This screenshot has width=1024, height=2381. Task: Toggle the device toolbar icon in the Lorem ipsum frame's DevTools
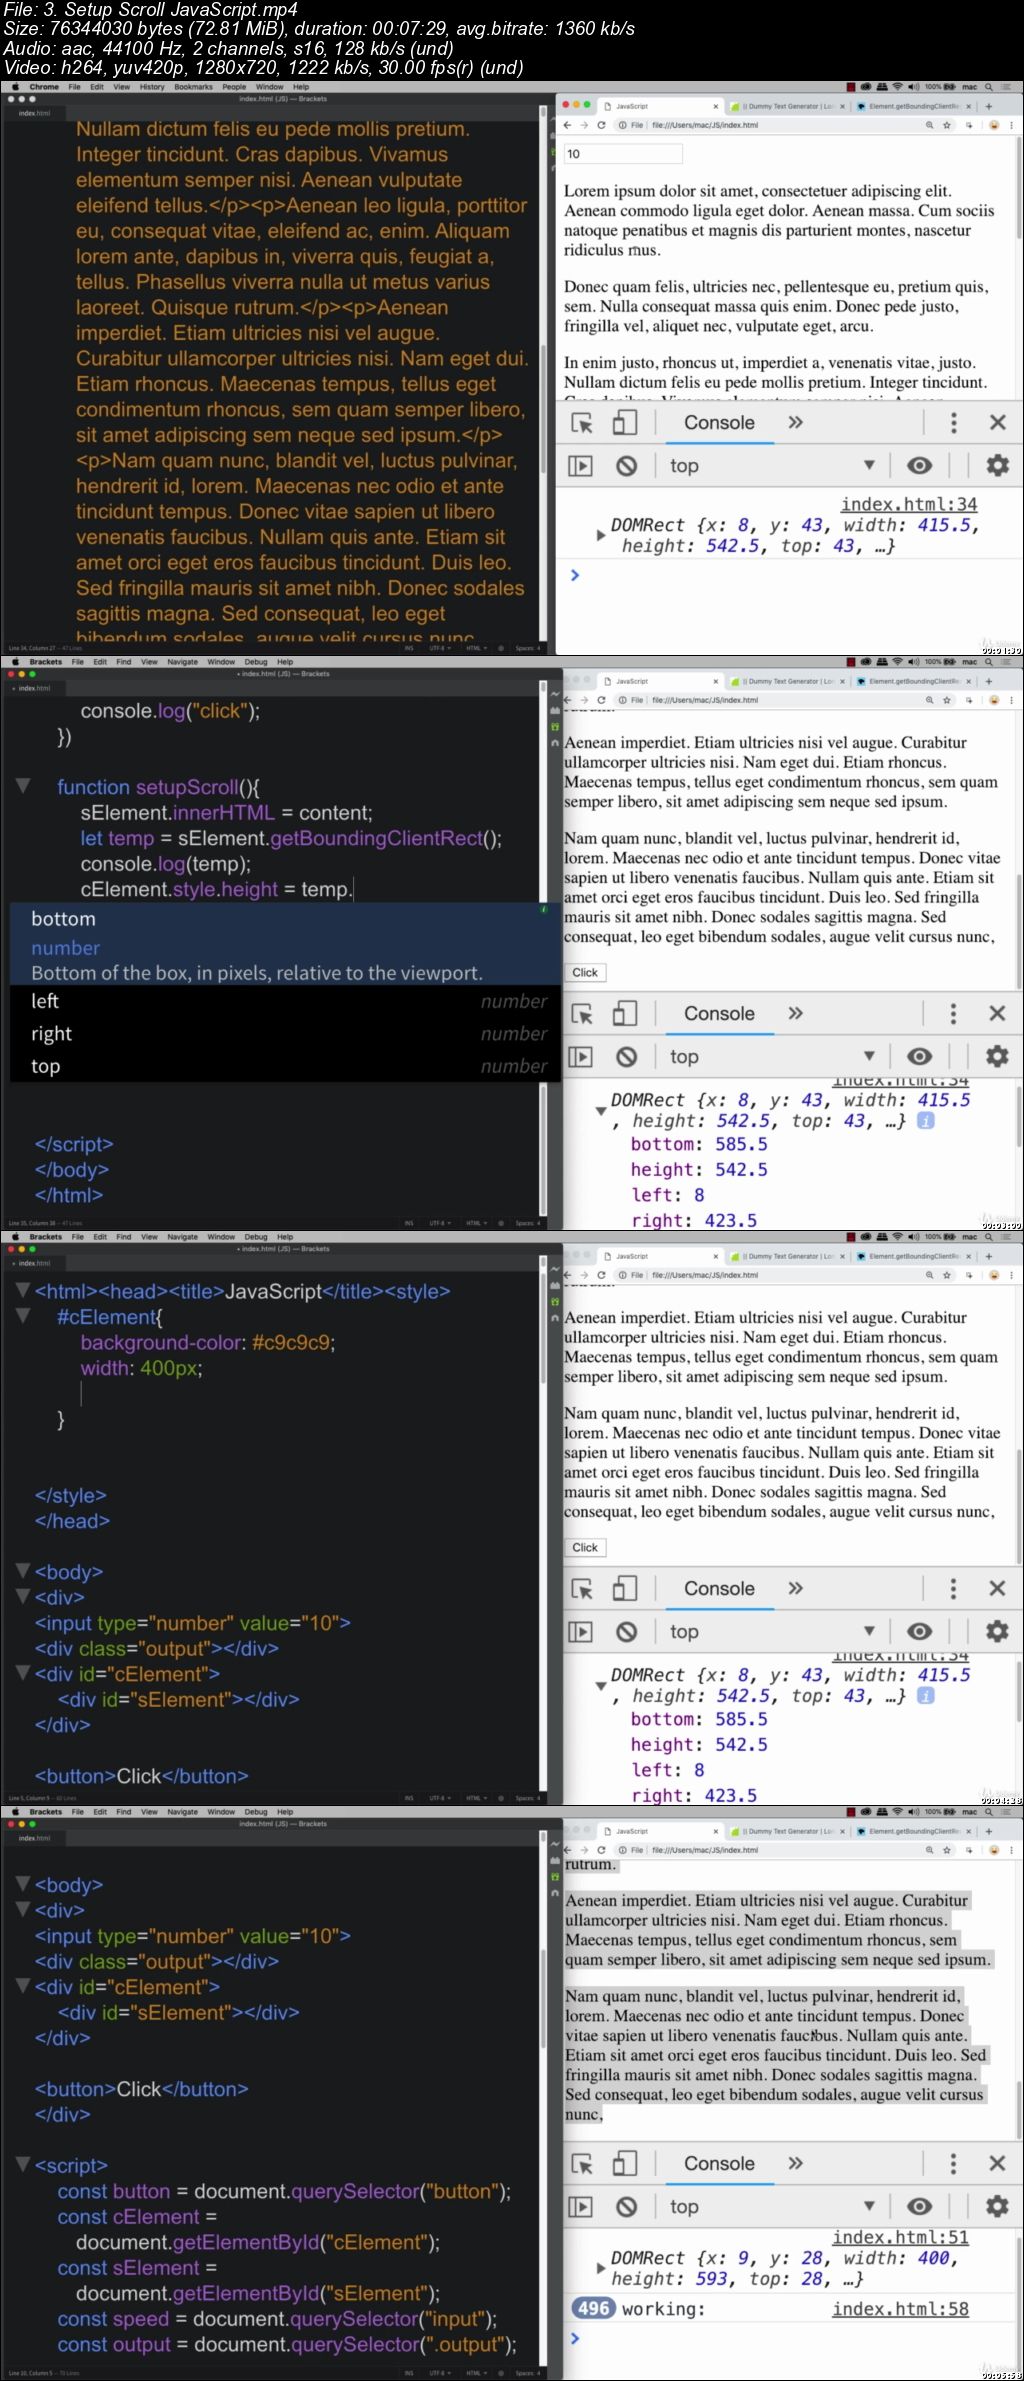[x=625, y=423]
